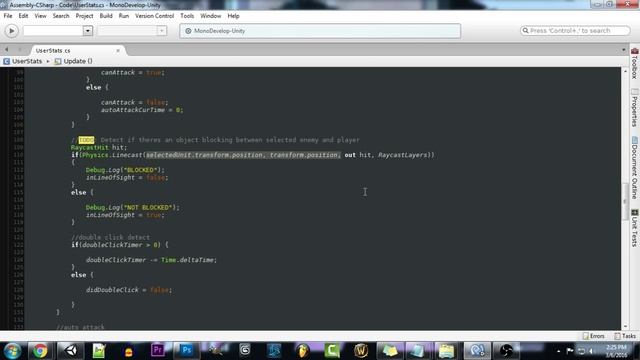Open the File menu

[8, 16]
